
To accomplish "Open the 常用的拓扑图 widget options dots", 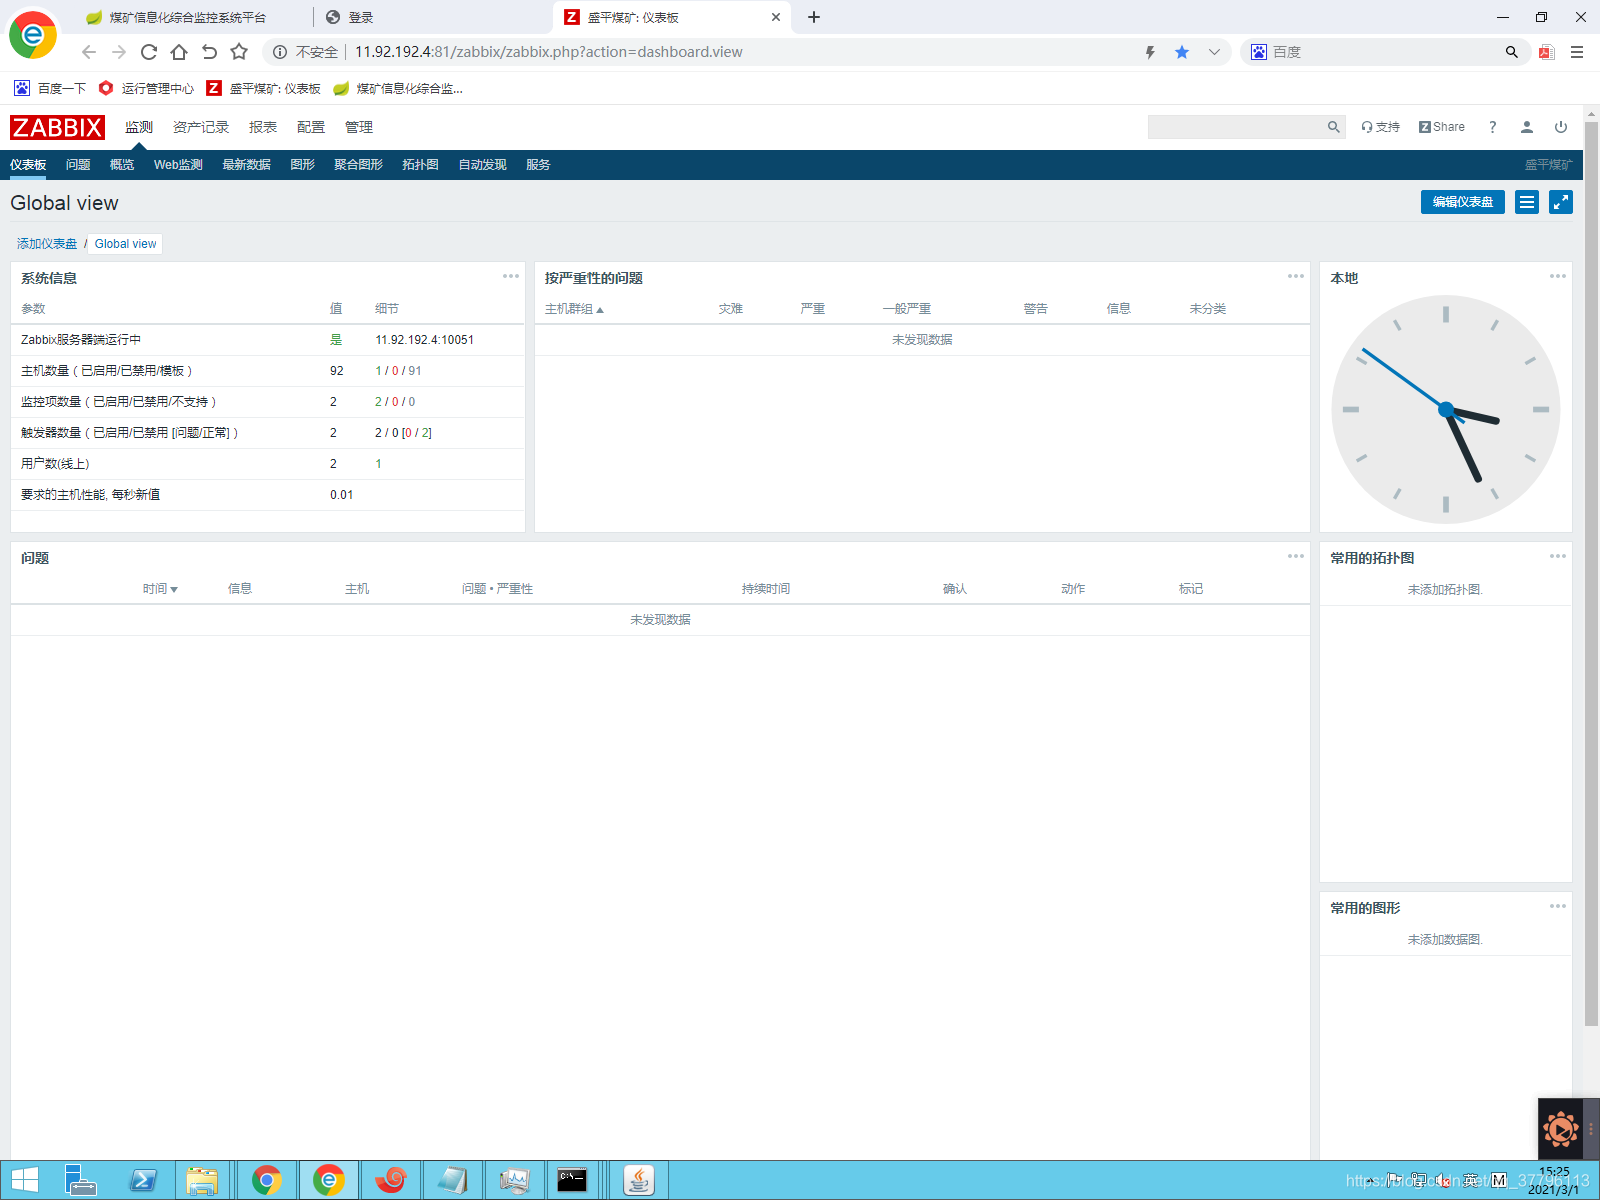I will point(1558,556).
